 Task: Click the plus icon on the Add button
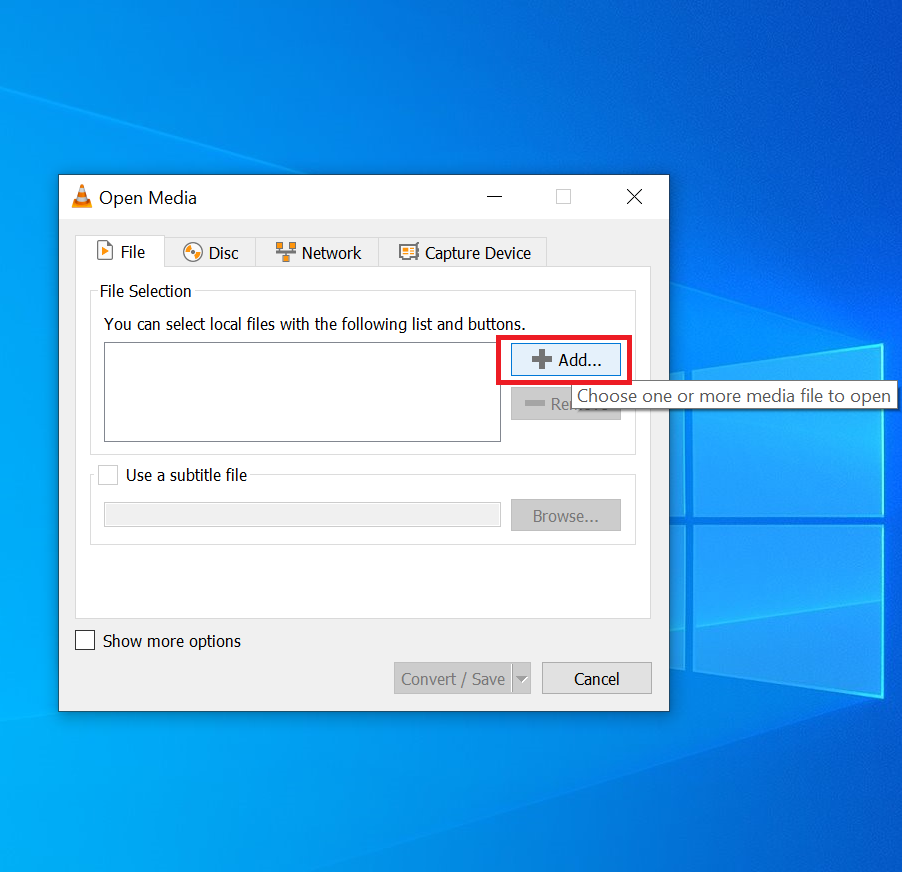[x=541, y=359]
